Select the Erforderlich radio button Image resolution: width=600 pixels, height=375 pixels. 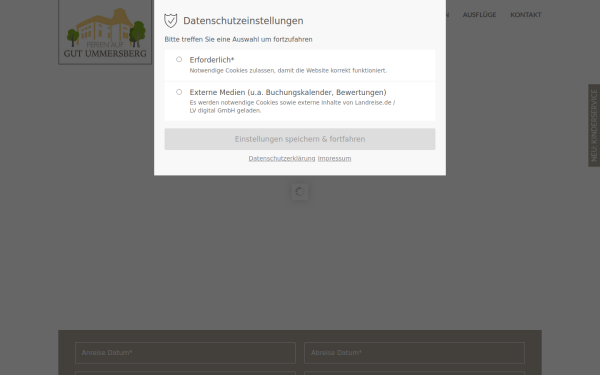[179, 59]
